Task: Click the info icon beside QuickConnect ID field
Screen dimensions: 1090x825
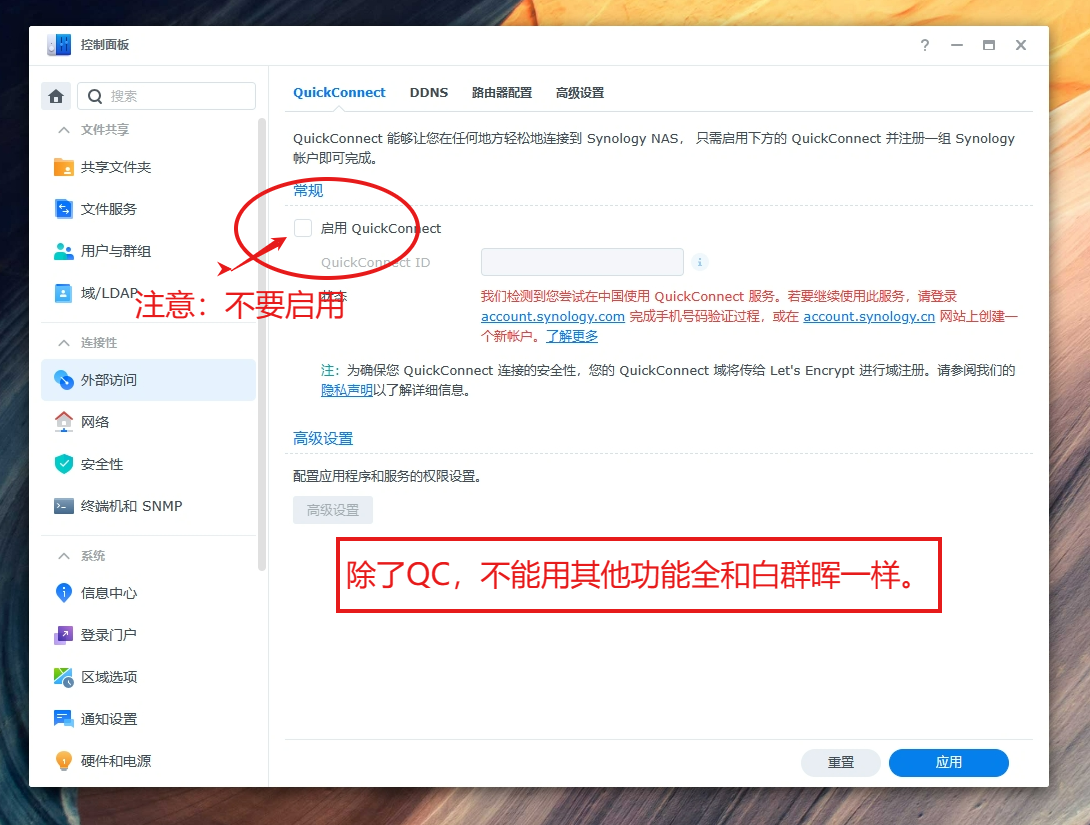Action: pyautogui.click(x=700, y=261)
